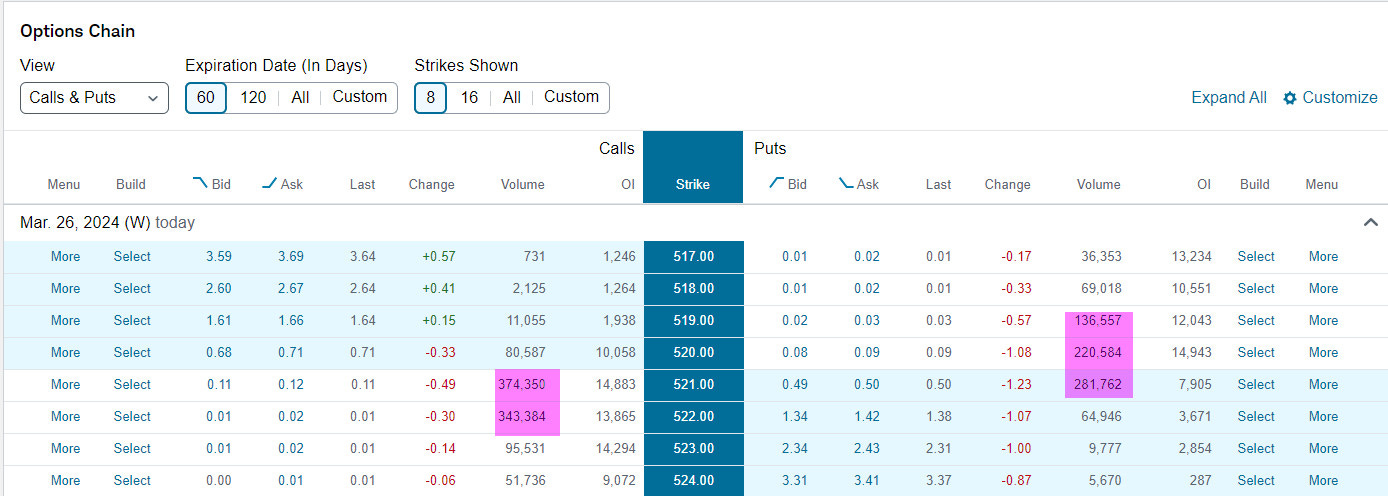
Task: Select All under Expiration Date
Action: tap(300, 97)
